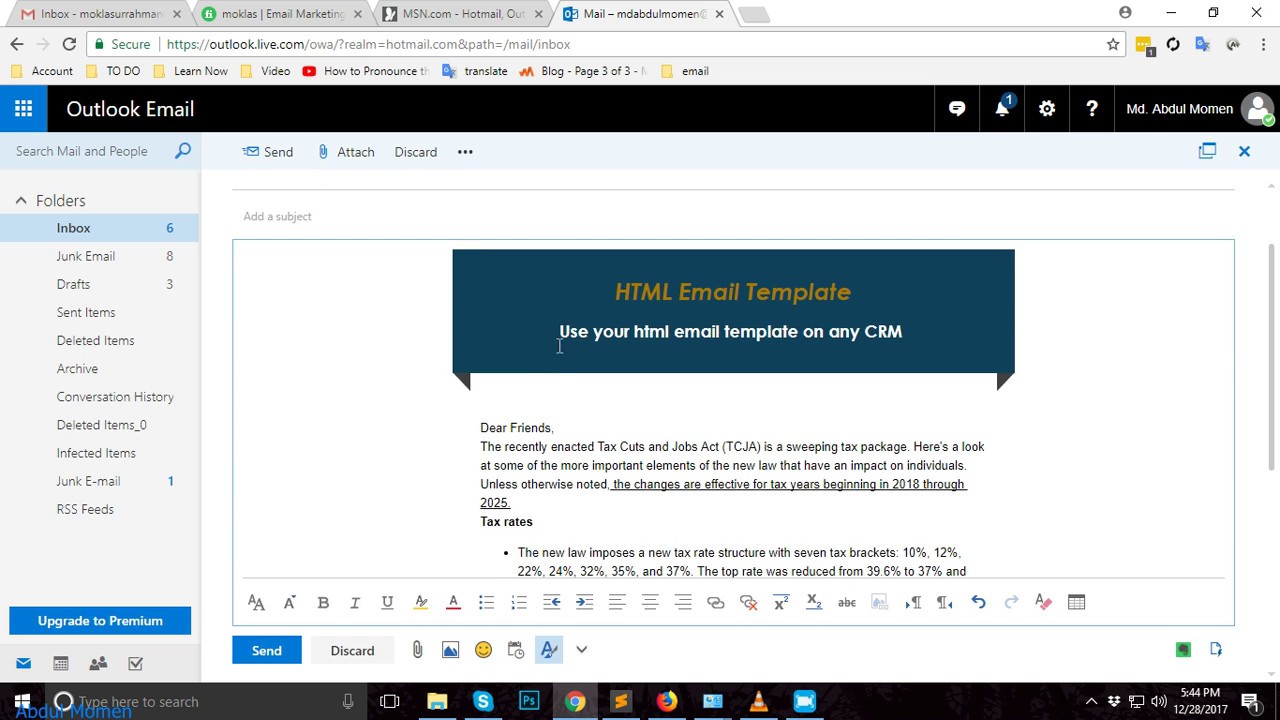Set left-to-right text direction
Screen dimensions: 1280x720
point(913,602)
